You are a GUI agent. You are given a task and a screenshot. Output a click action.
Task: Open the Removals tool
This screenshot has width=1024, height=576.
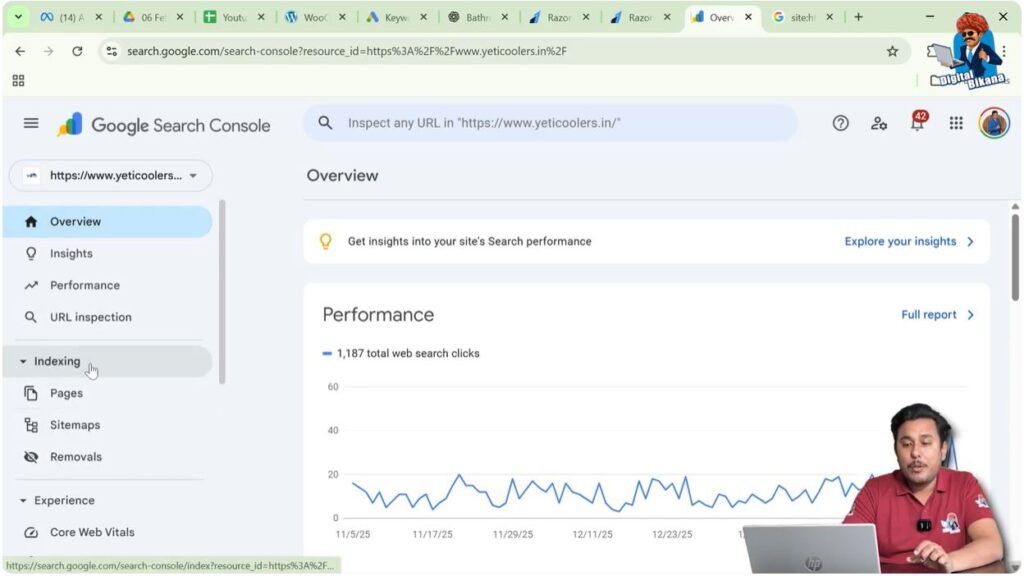tap(108, 457)
